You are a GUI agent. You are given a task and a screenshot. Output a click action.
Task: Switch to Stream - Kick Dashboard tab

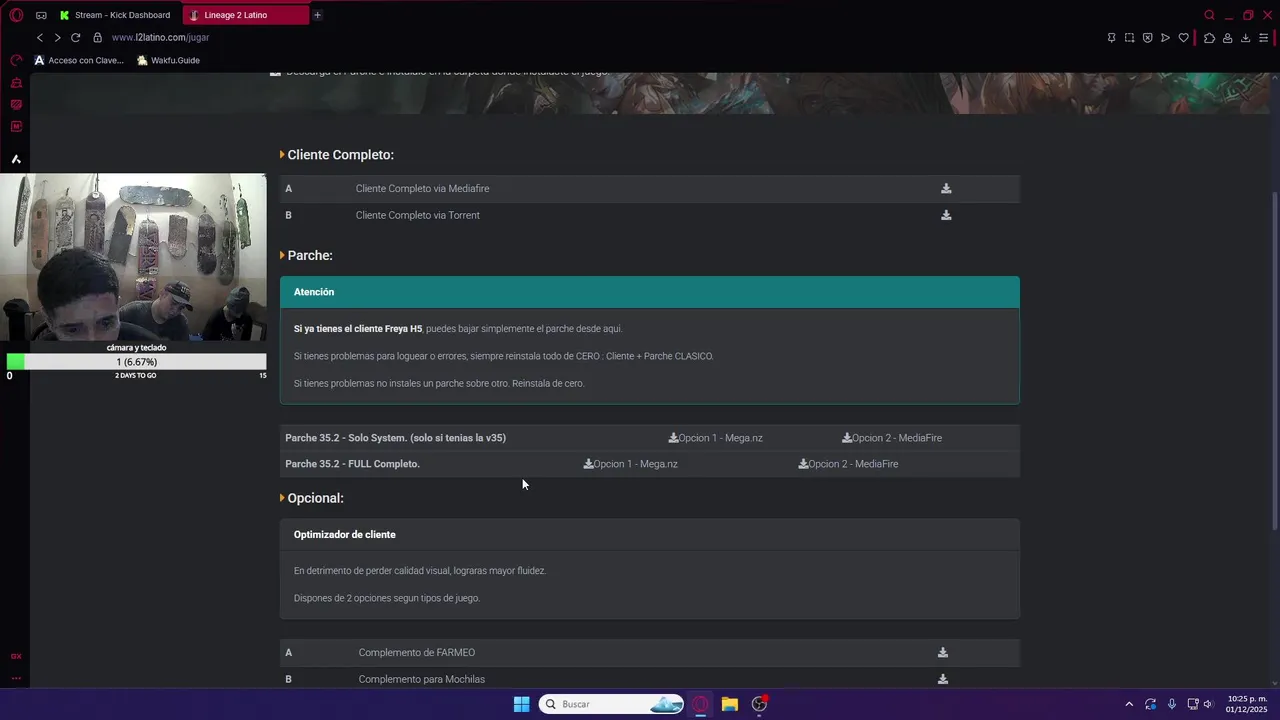click(115, 15)
